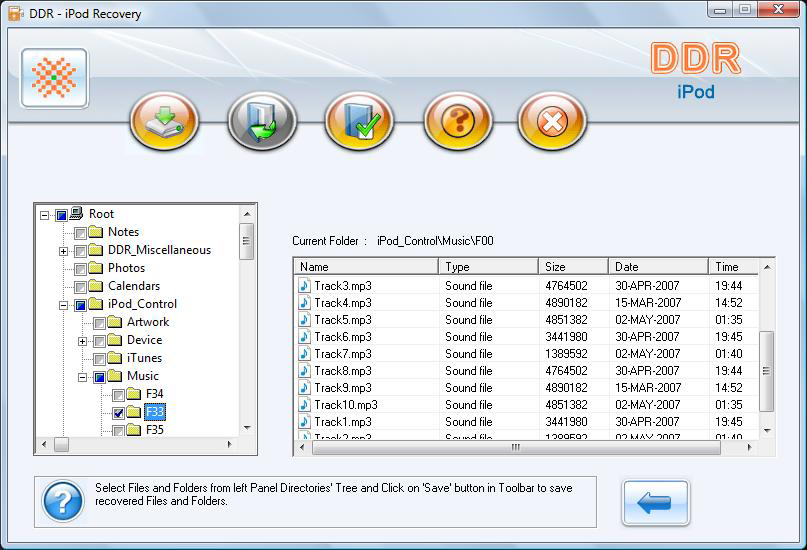Click the orange Exit X toolbar icon
Image resolution: width=807 pixels, height=550 pixels.
click(x=552, y=121)
